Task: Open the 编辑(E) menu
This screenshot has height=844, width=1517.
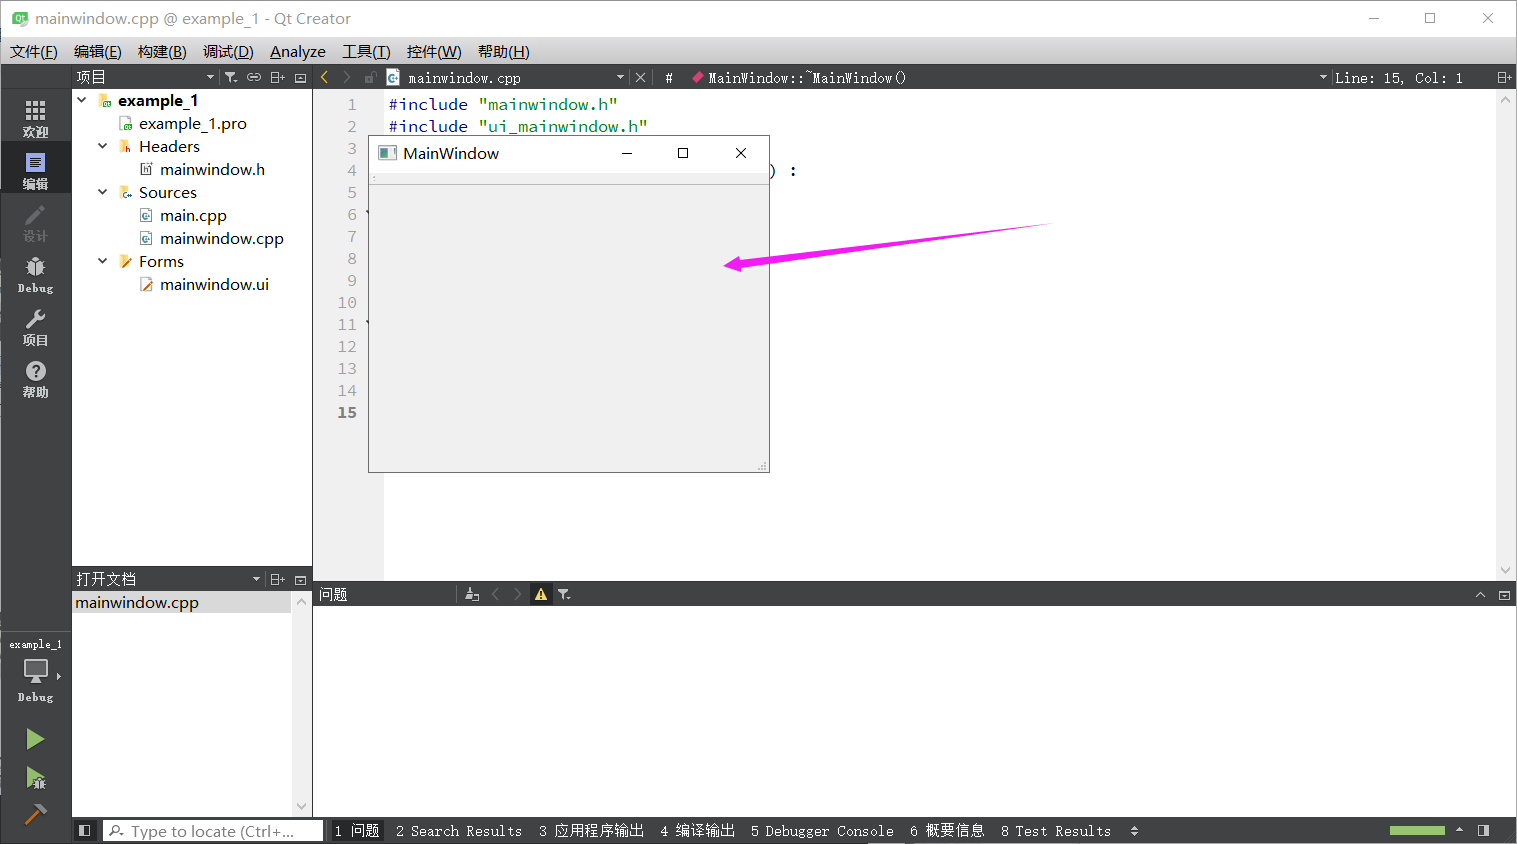Action: [x=98, y=51]
